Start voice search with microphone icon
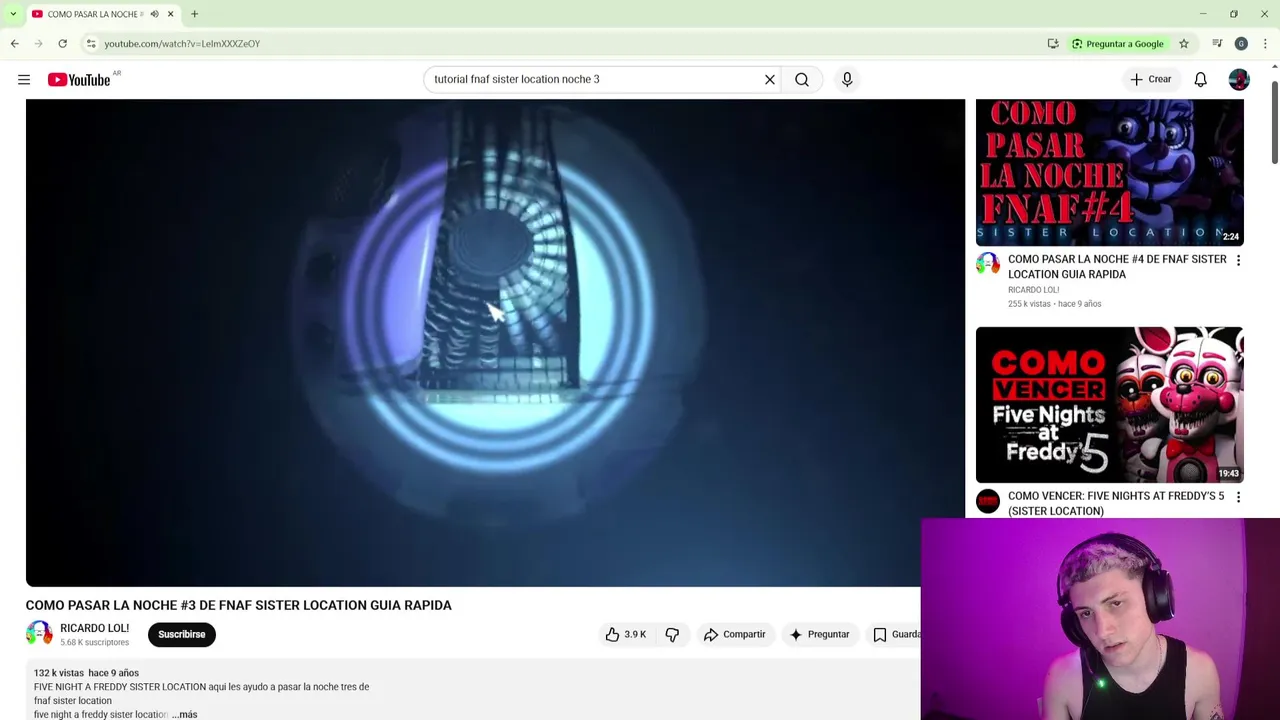Screen dimensions: 1280x720 [847, 79]
